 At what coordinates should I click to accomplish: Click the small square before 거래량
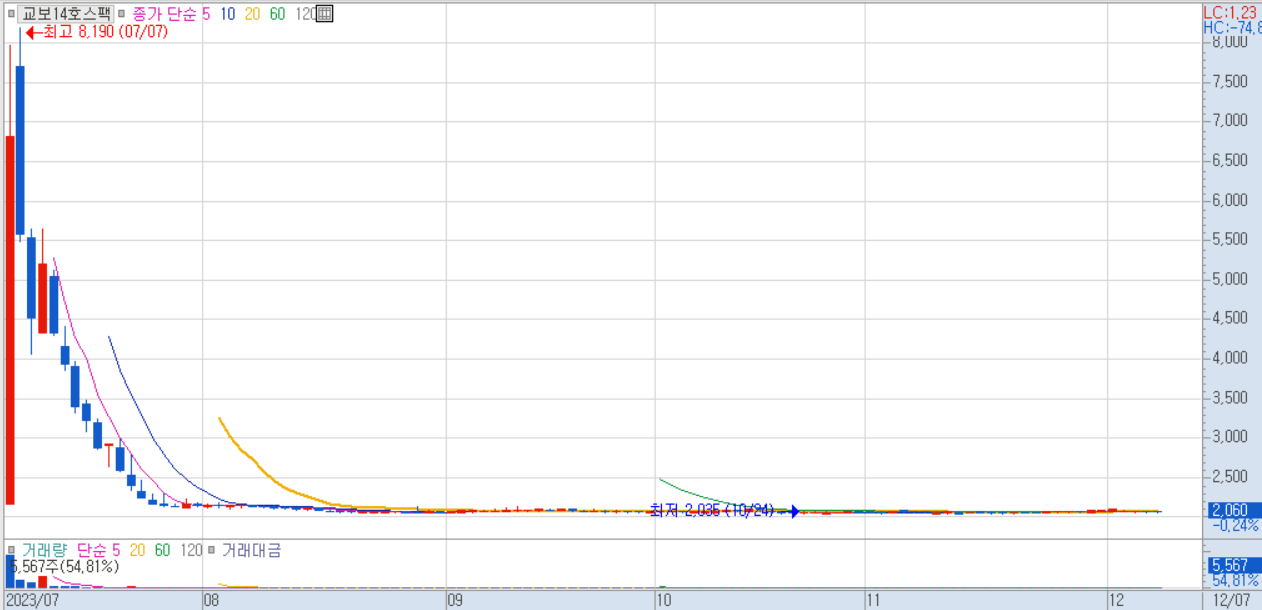click(x=10, y=550)
